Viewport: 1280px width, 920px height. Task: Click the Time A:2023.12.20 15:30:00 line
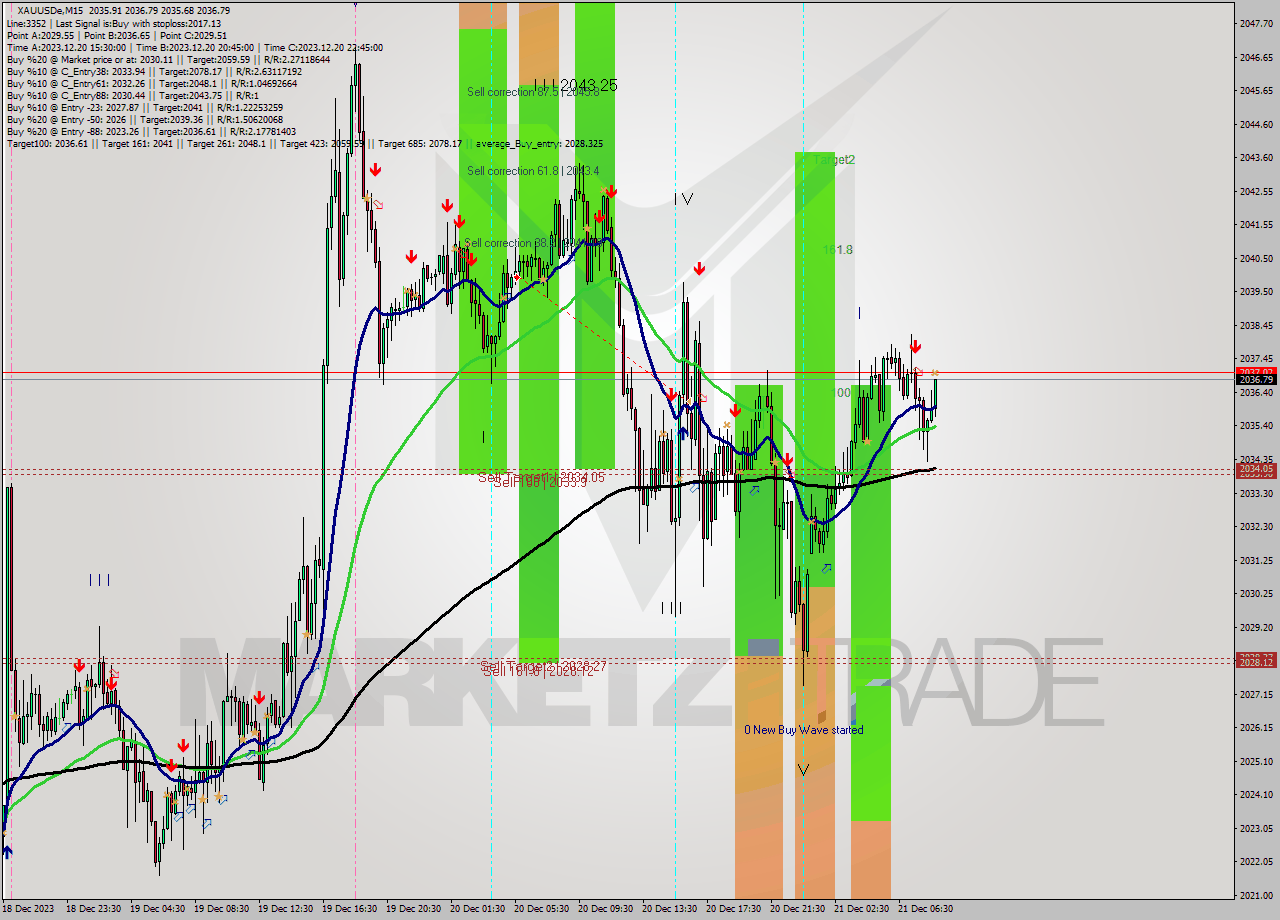pos(194,47)
